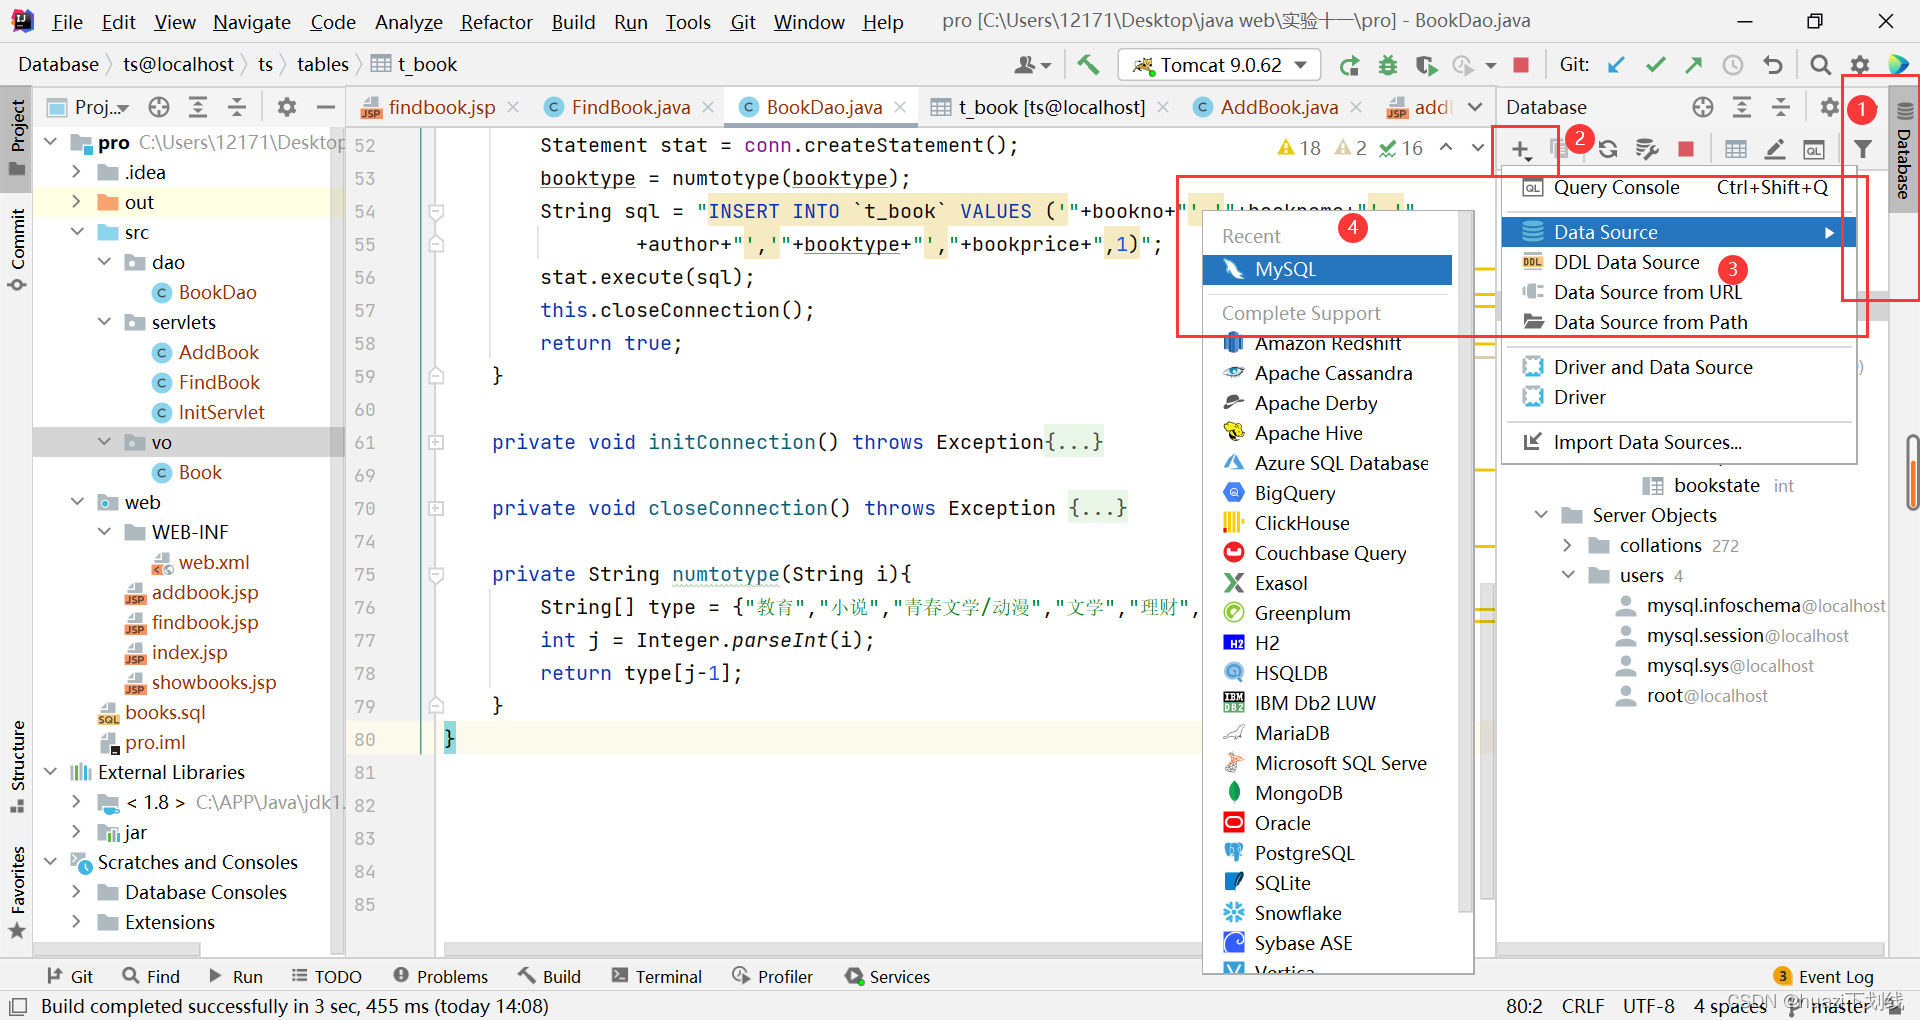The image size is (1920, 1020).
Task: Open table editor icon in Database toolbar
Action: (1736, 150)
